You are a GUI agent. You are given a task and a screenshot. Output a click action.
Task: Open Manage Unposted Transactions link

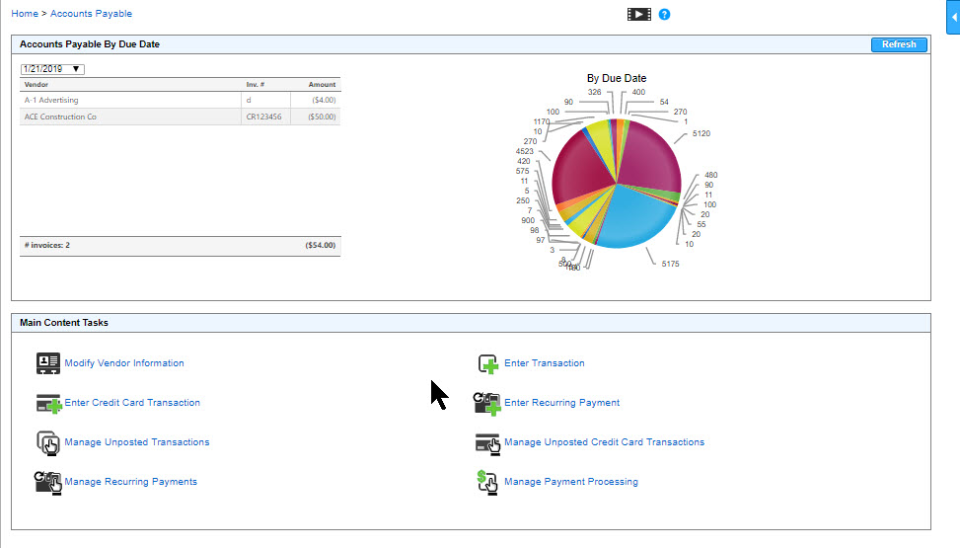137,442
